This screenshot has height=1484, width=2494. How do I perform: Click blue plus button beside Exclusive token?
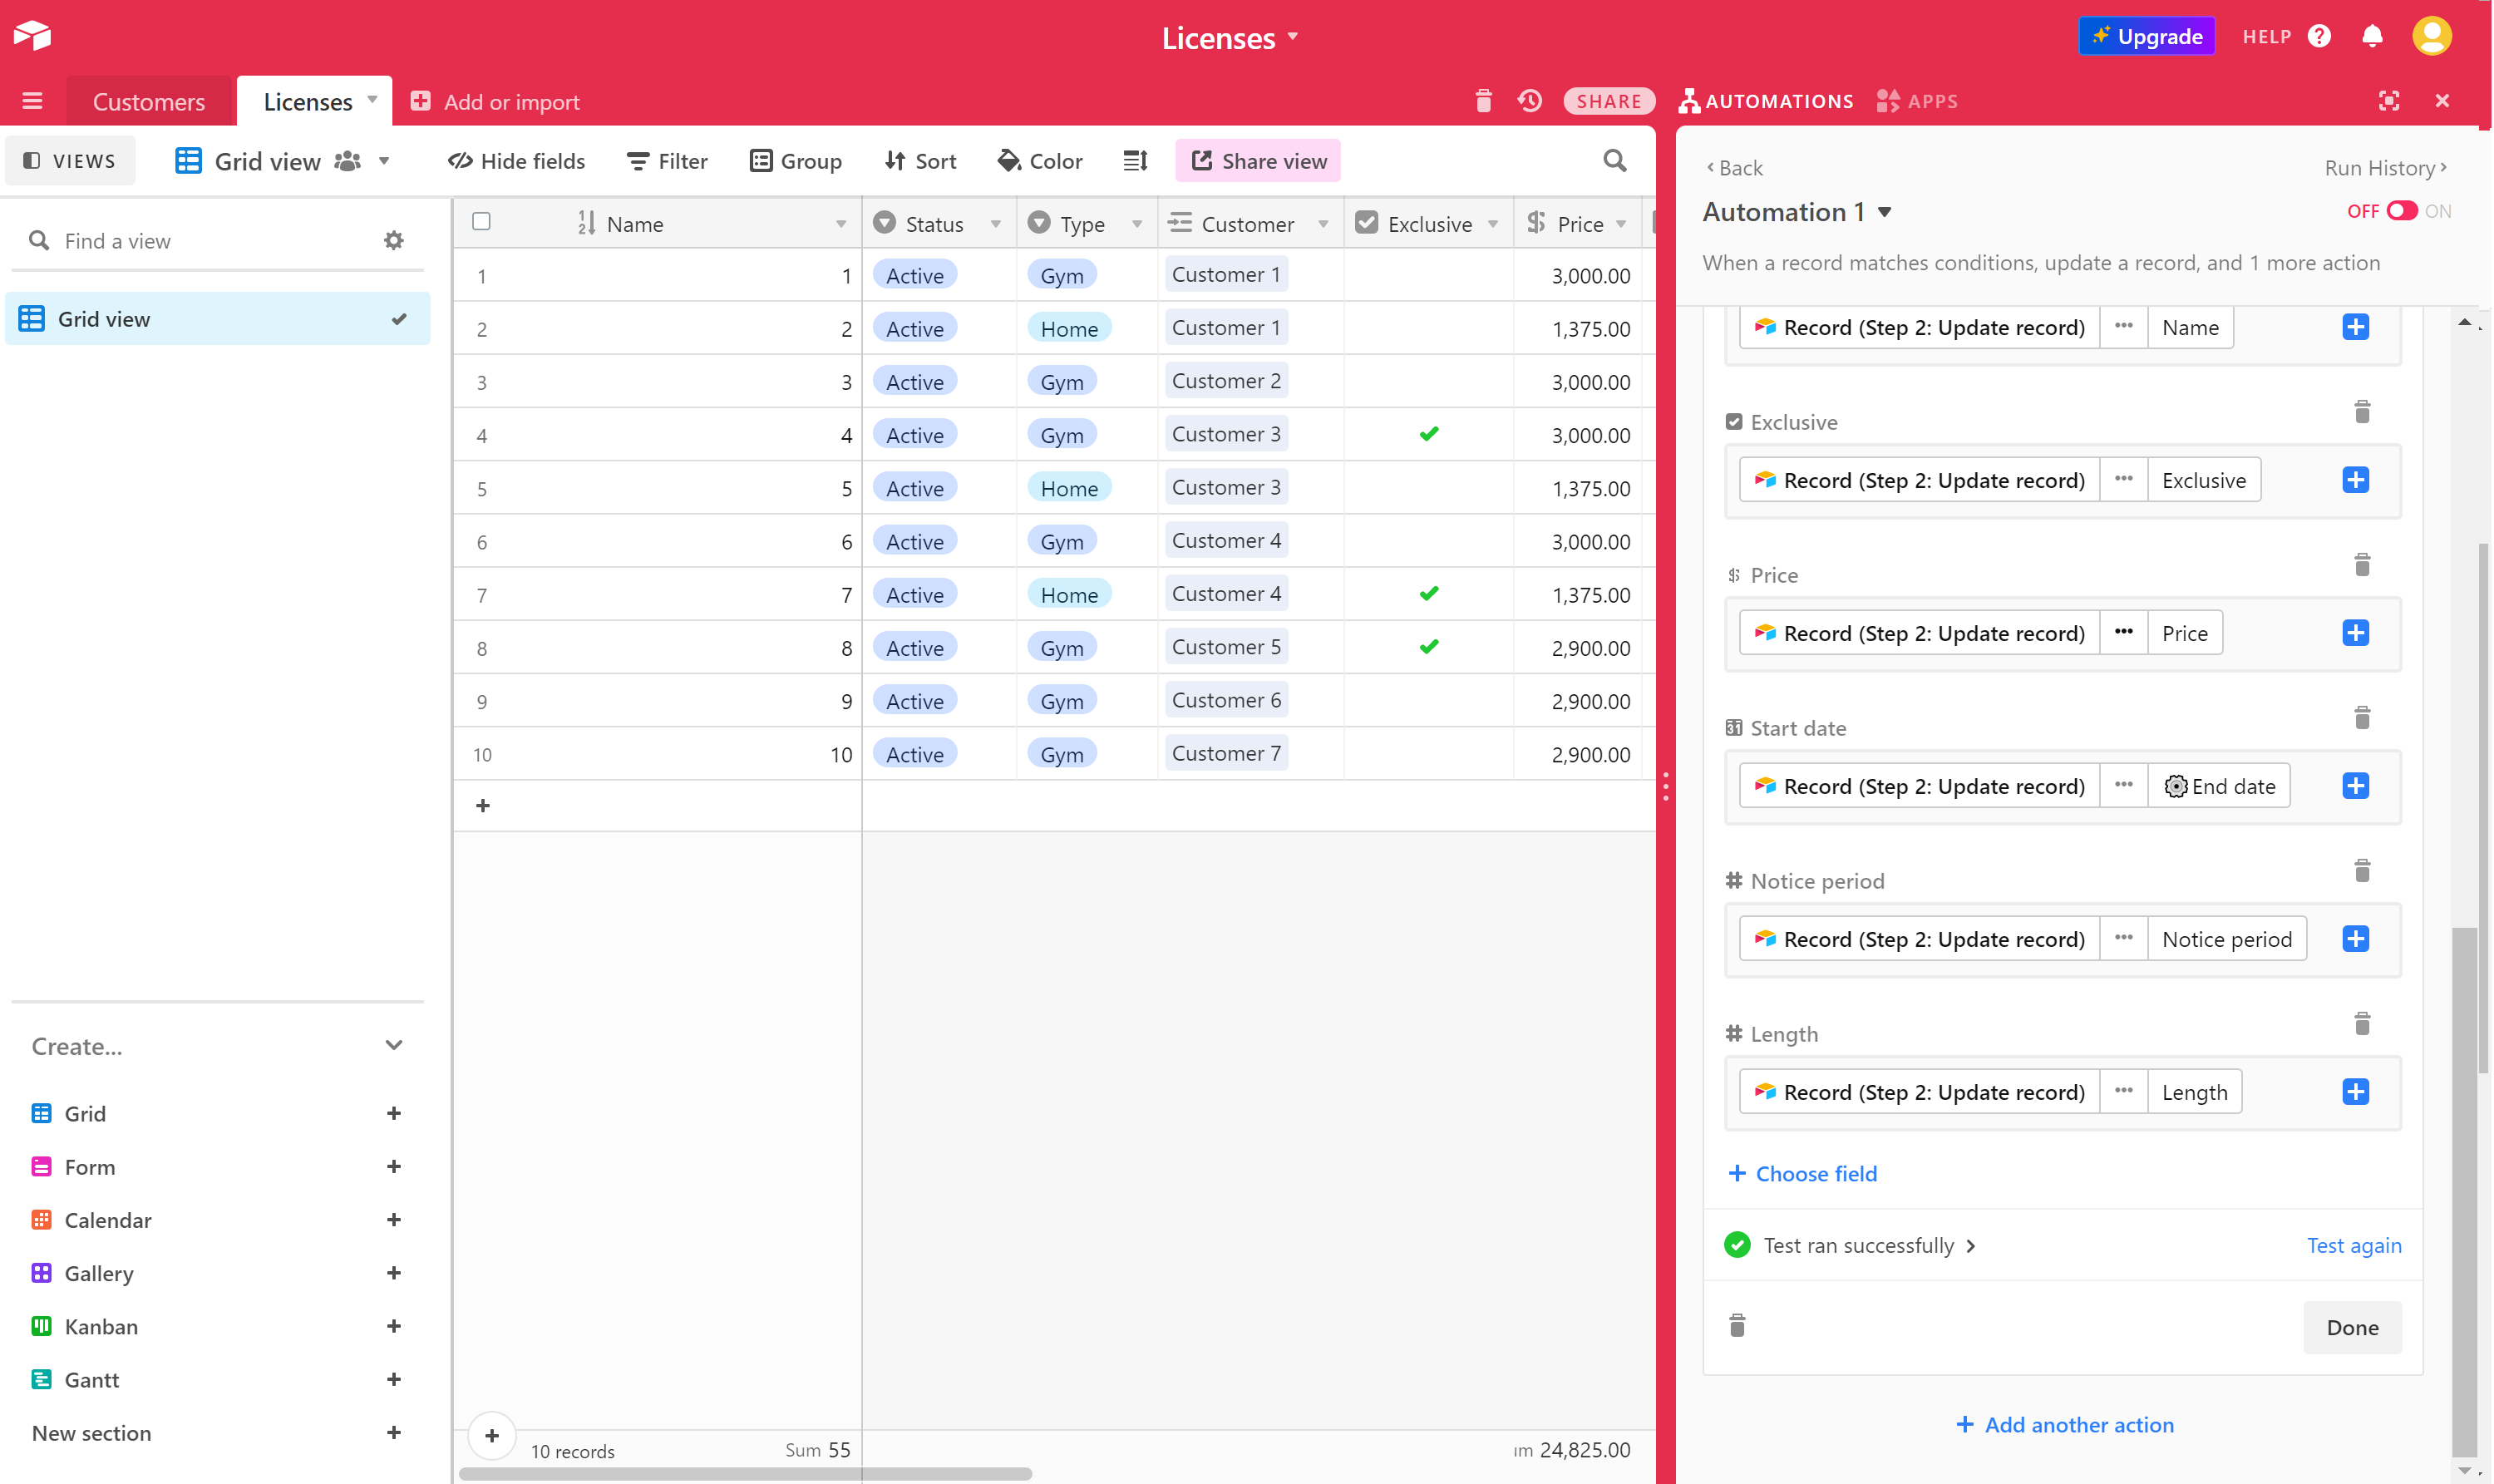tap(2355, 480)
